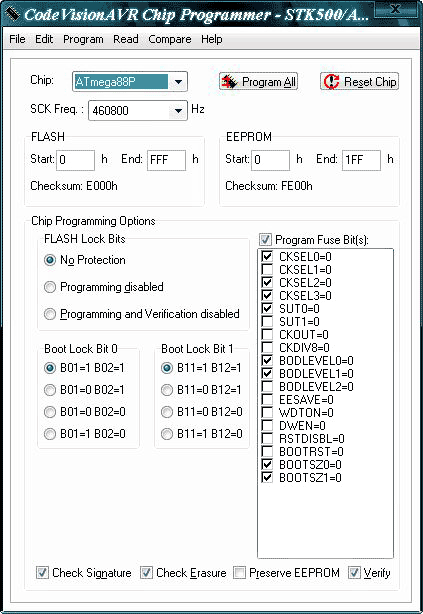Select B11=1 B12=0 boot lock option
Screen dimensions: 423x614
point(167,434)
